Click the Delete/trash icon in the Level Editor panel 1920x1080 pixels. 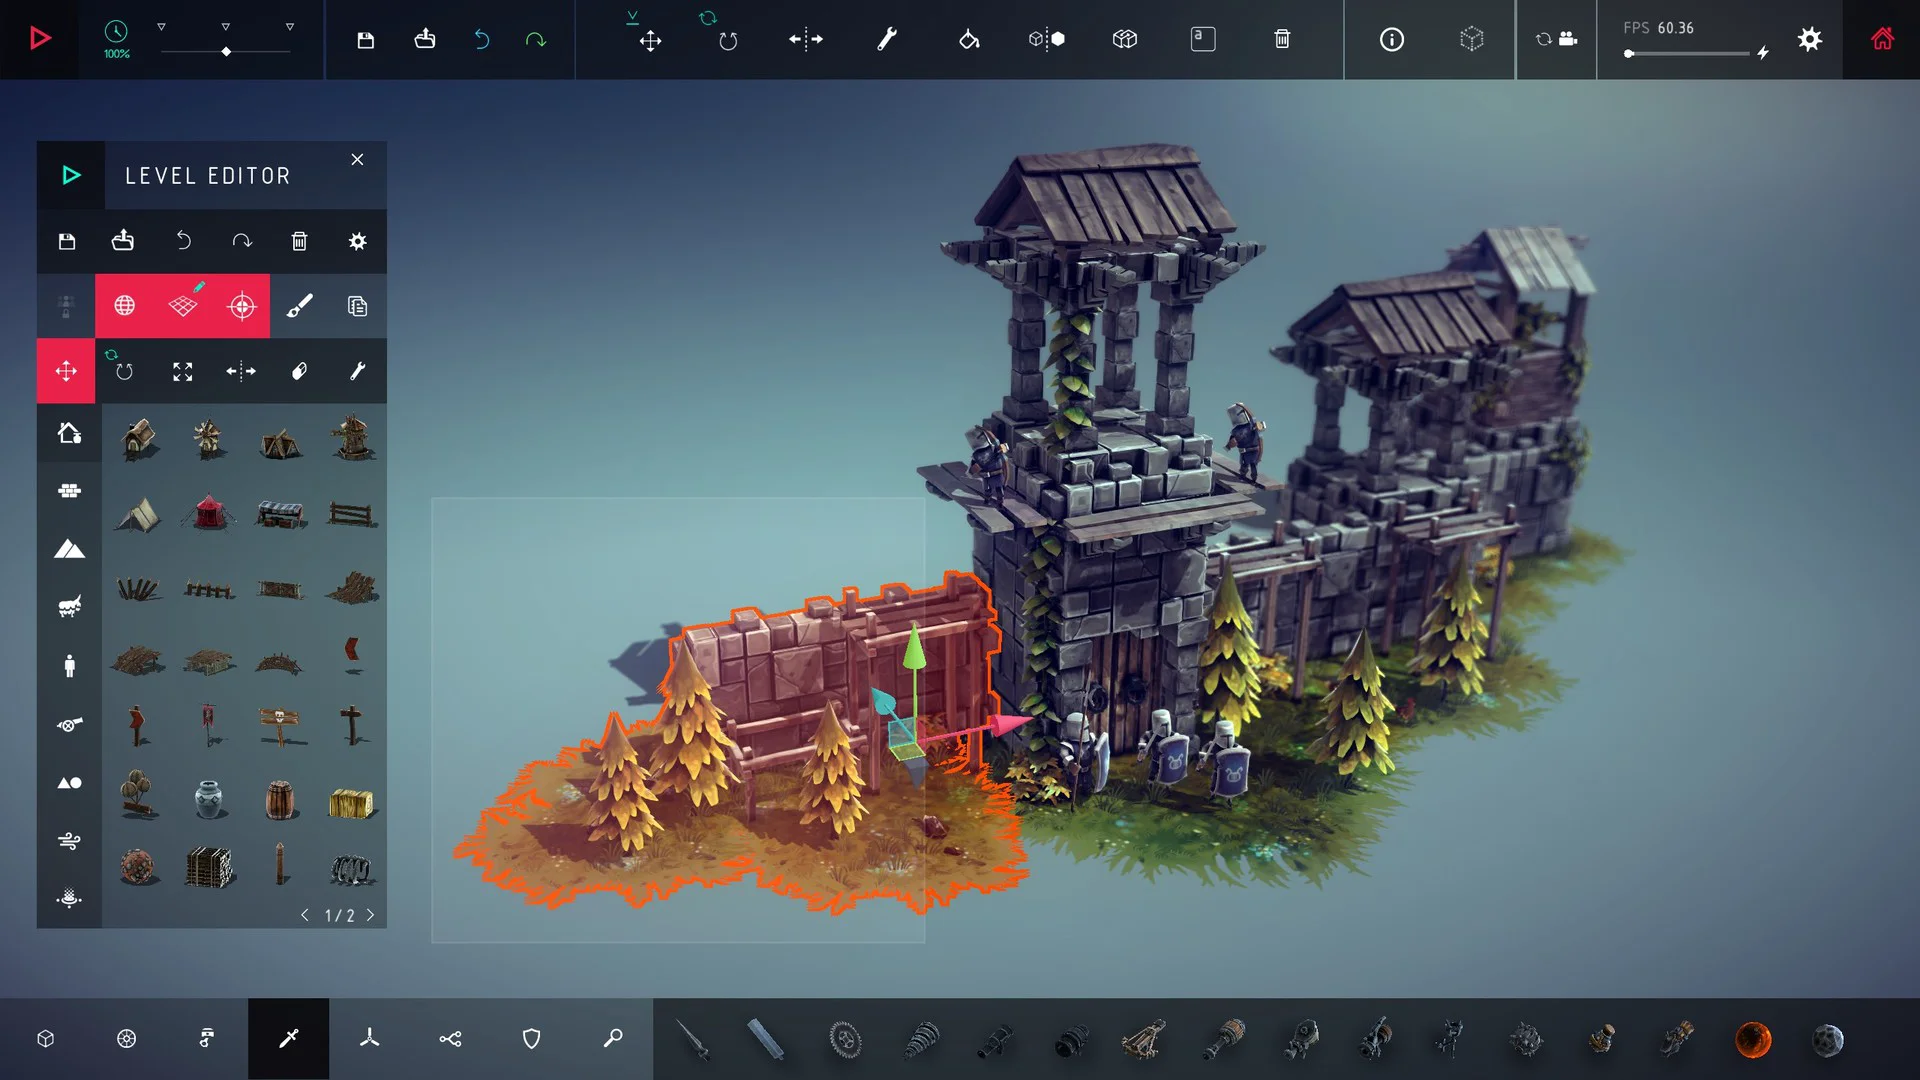[x=298, y=241]
